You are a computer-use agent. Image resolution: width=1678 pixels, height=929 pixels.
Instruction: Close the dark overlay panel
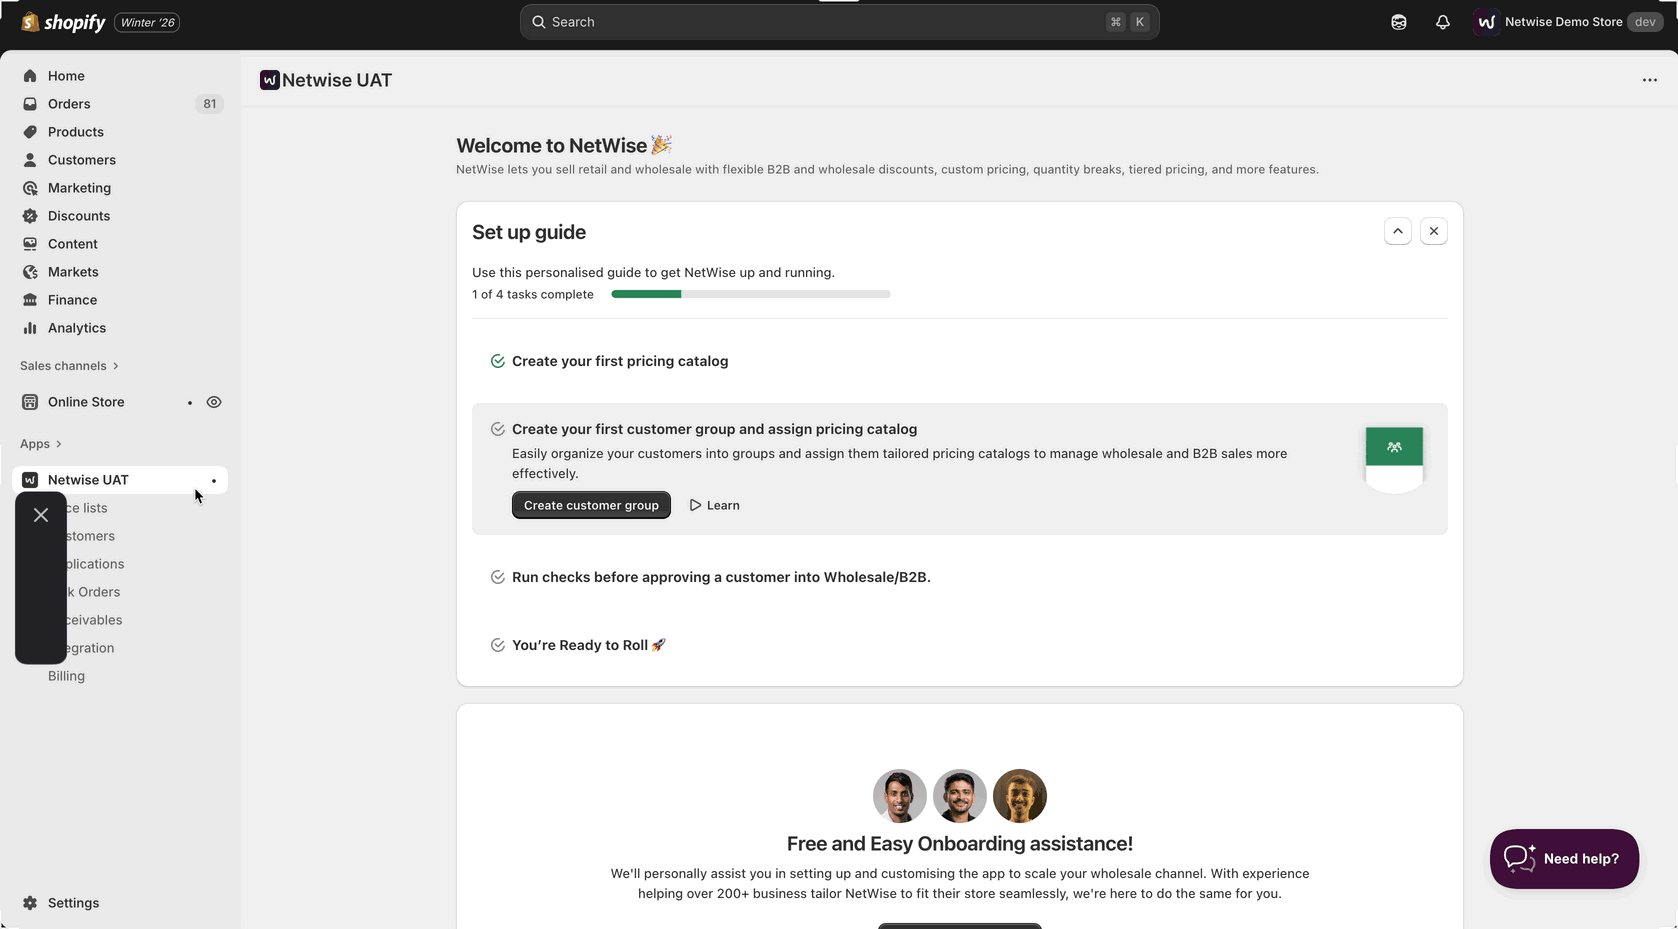coord(41,515)
